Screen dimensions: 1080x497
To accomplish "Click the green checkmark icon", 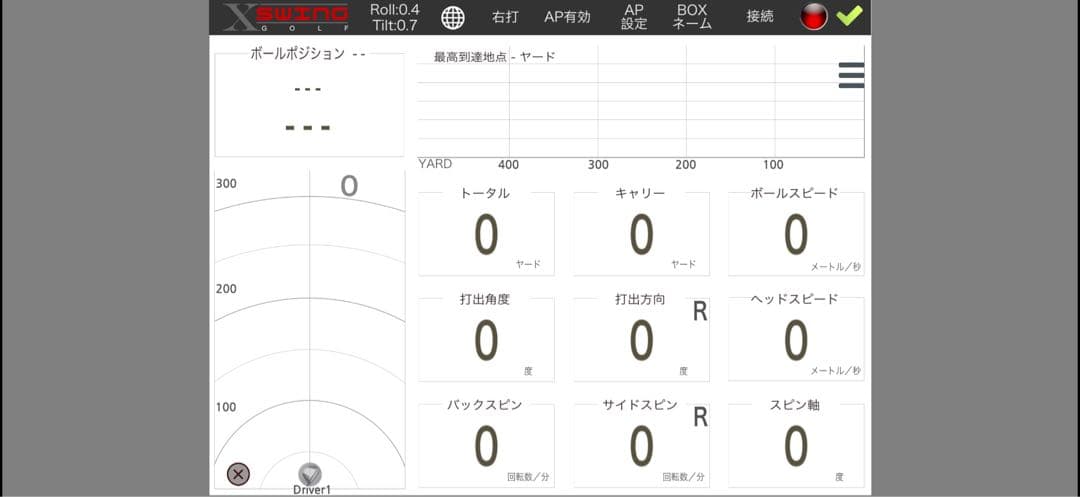I will [x=849, y=16].
